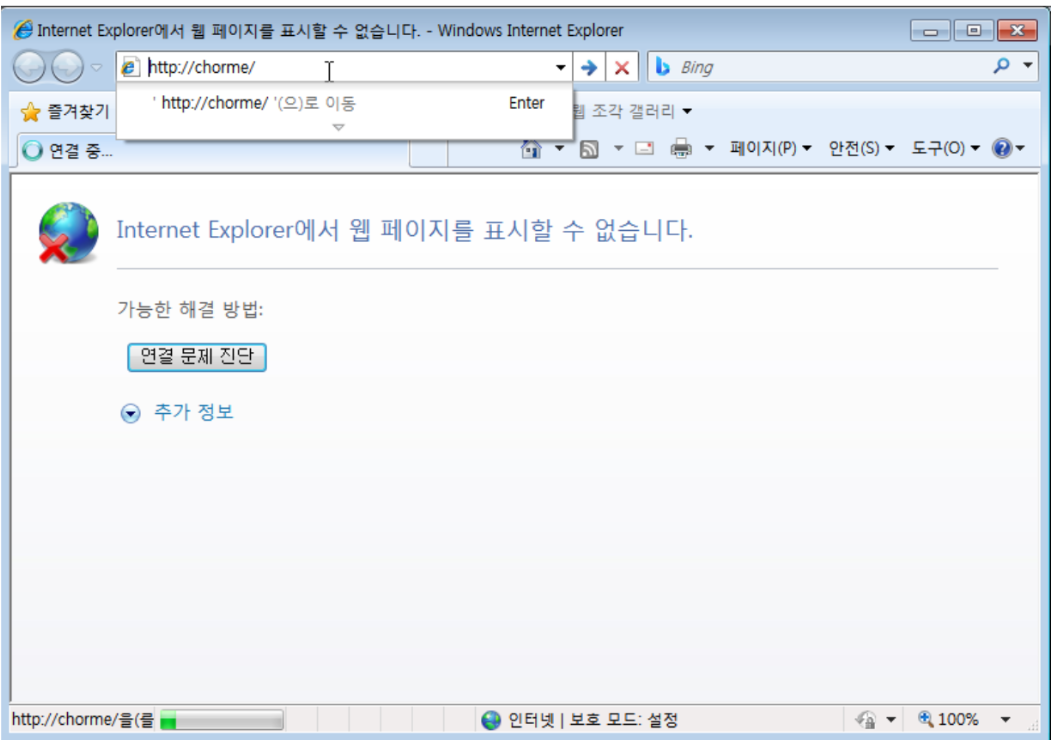Click the 100% zoom level button
This screenshot has height=740, width=1052.
(948, 720)
